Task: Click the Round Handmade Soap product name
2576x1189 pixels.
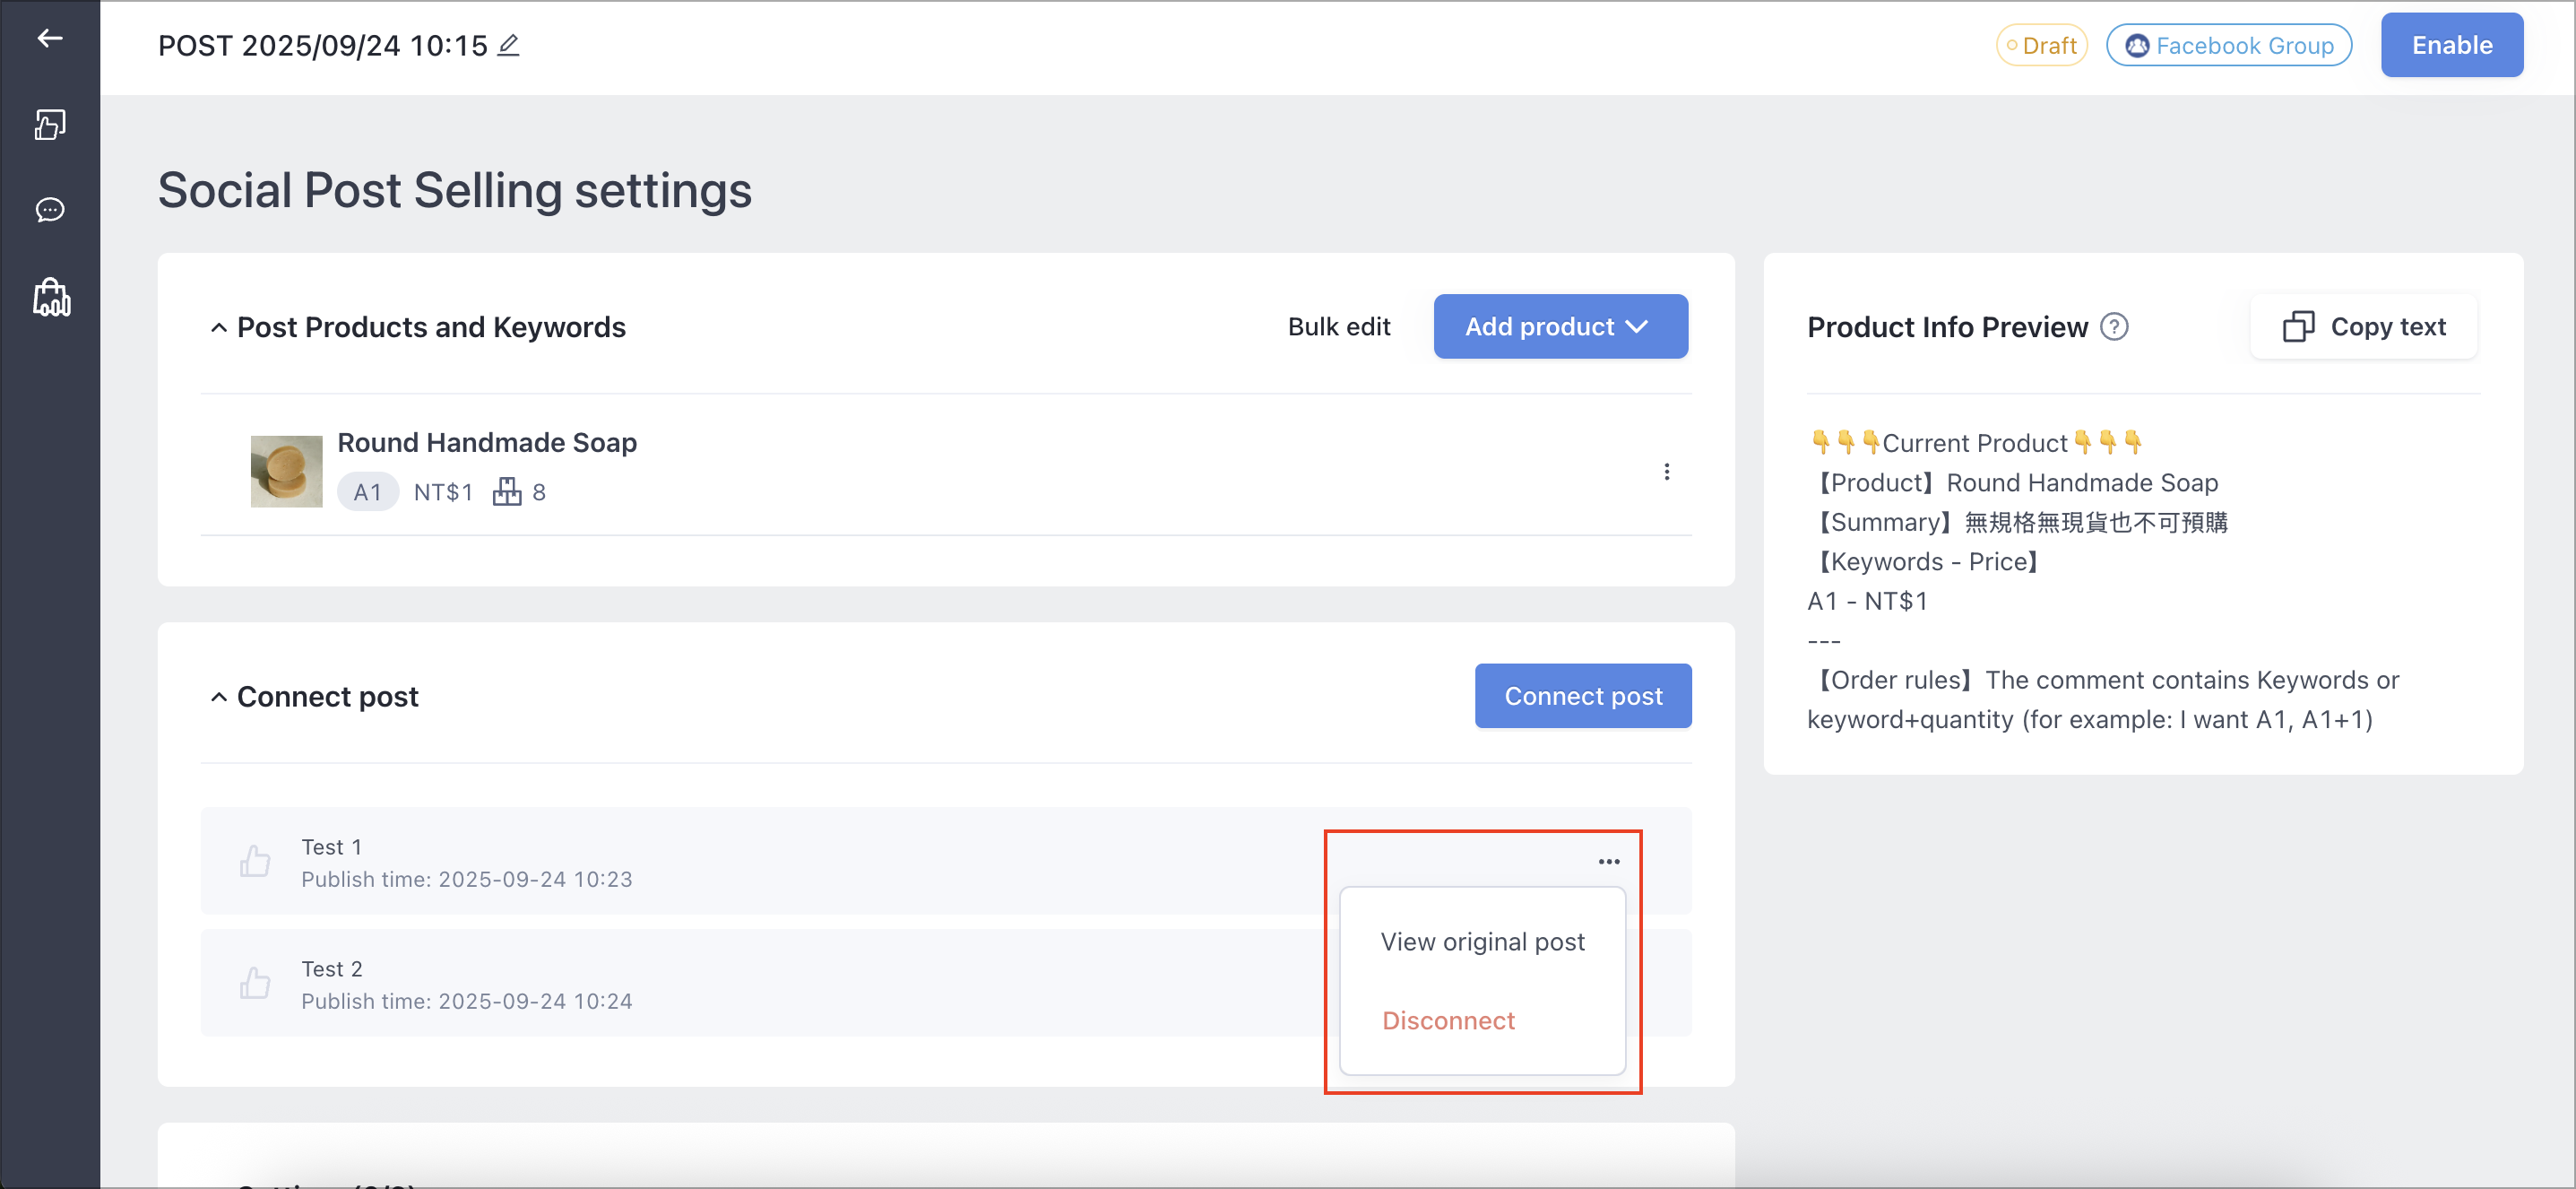Action: 487,442
